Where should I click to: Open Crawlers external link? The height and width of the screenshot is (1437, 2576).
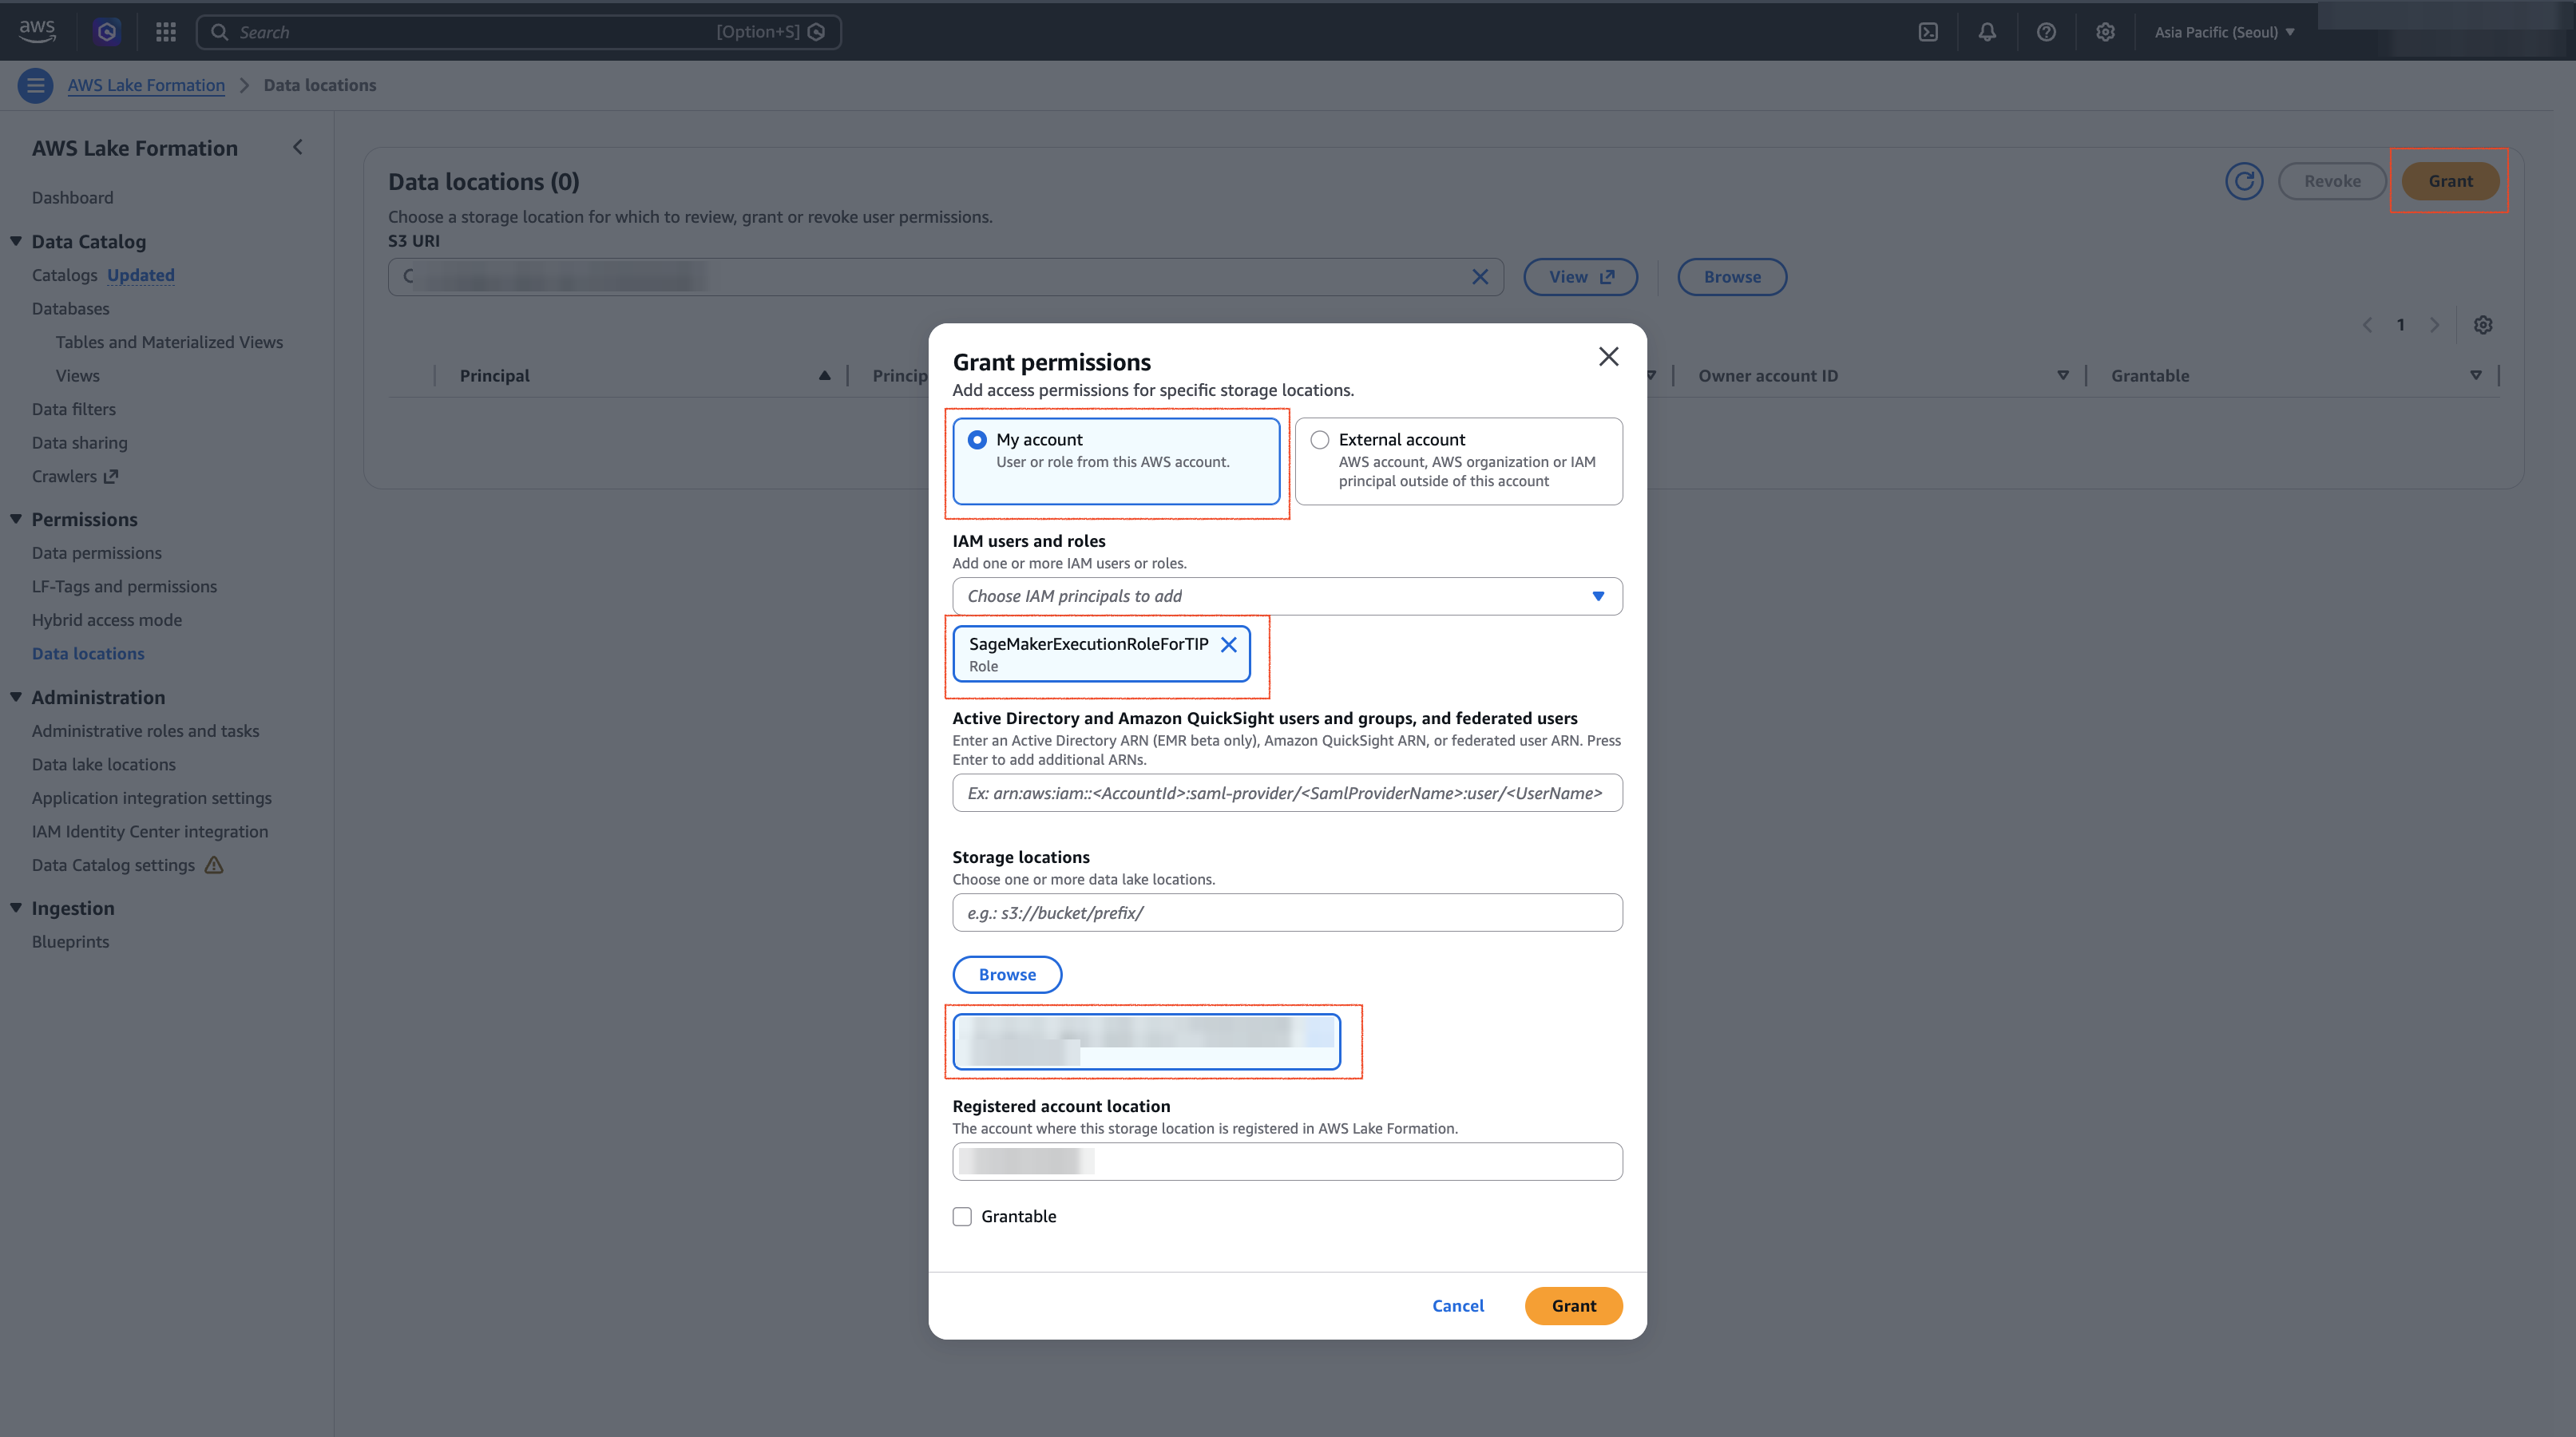75,476
